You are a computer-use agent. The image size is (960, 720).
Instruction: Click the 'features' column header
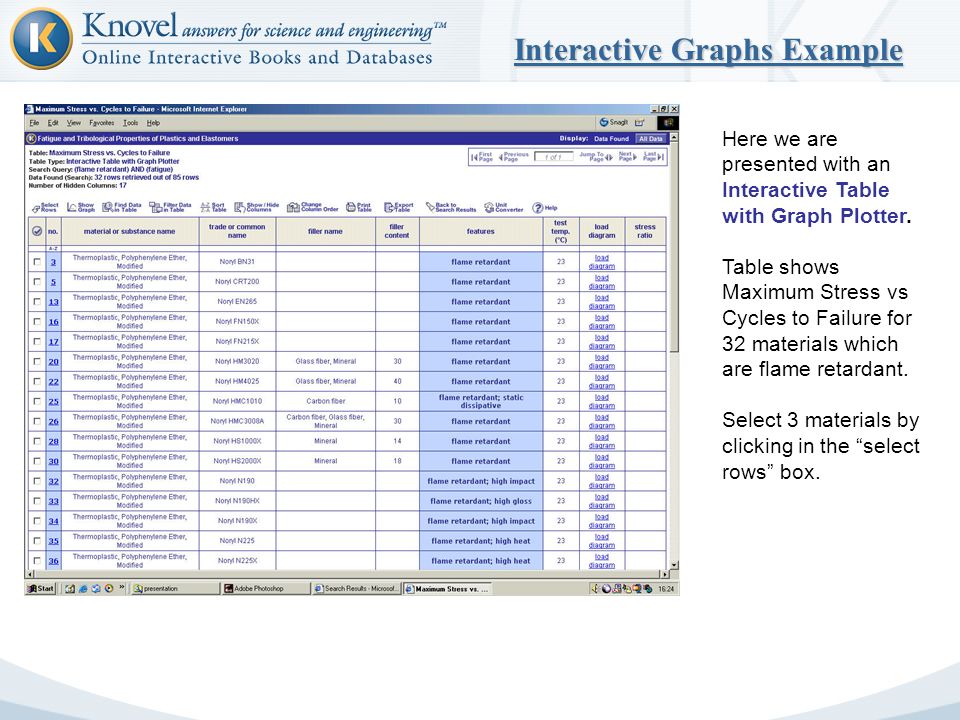point(481,231)
